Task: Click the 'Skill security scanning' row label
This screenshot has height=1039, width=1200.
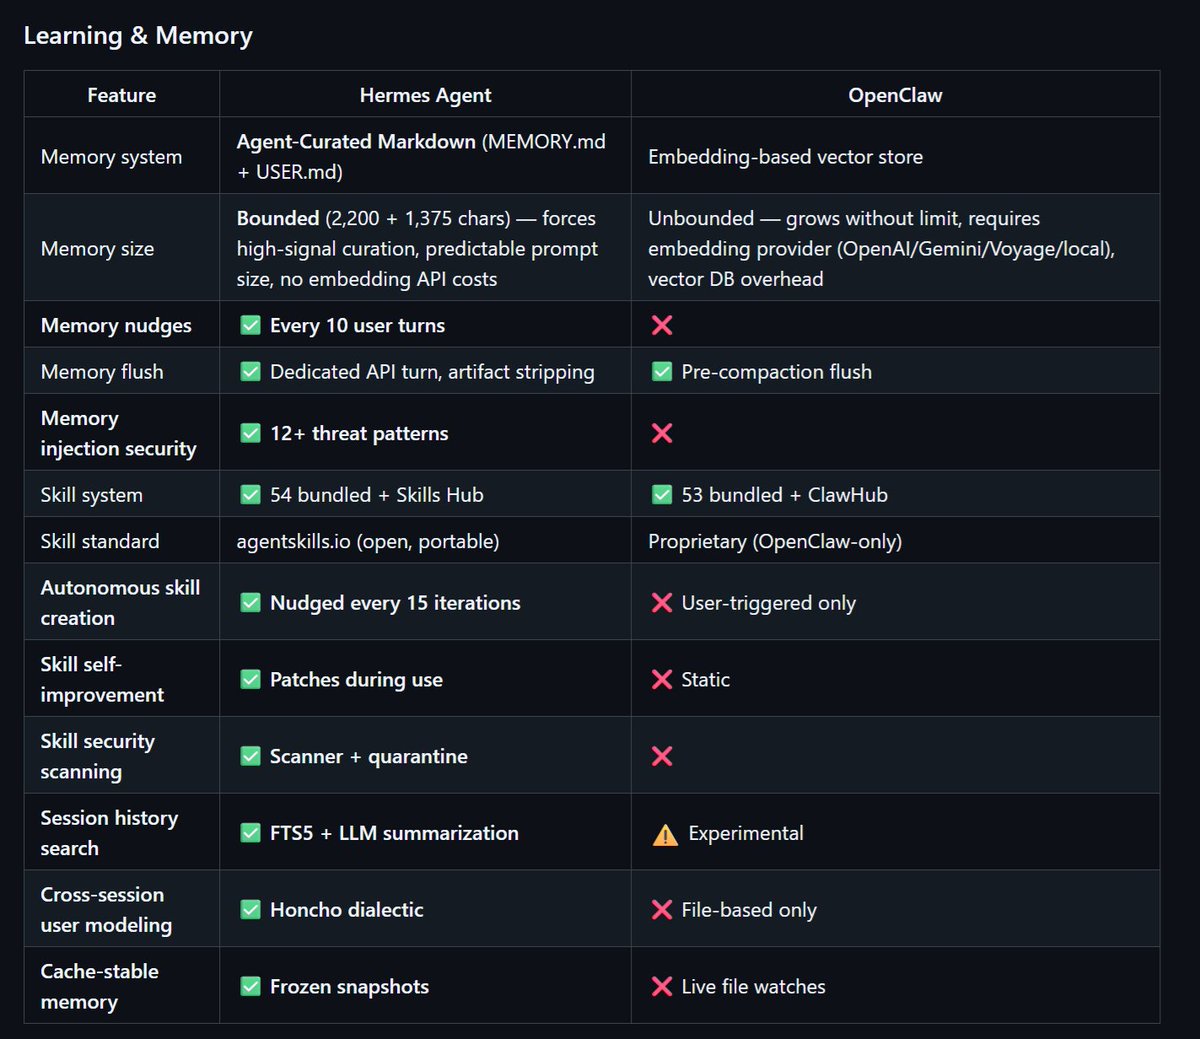Action: [97, 756]
